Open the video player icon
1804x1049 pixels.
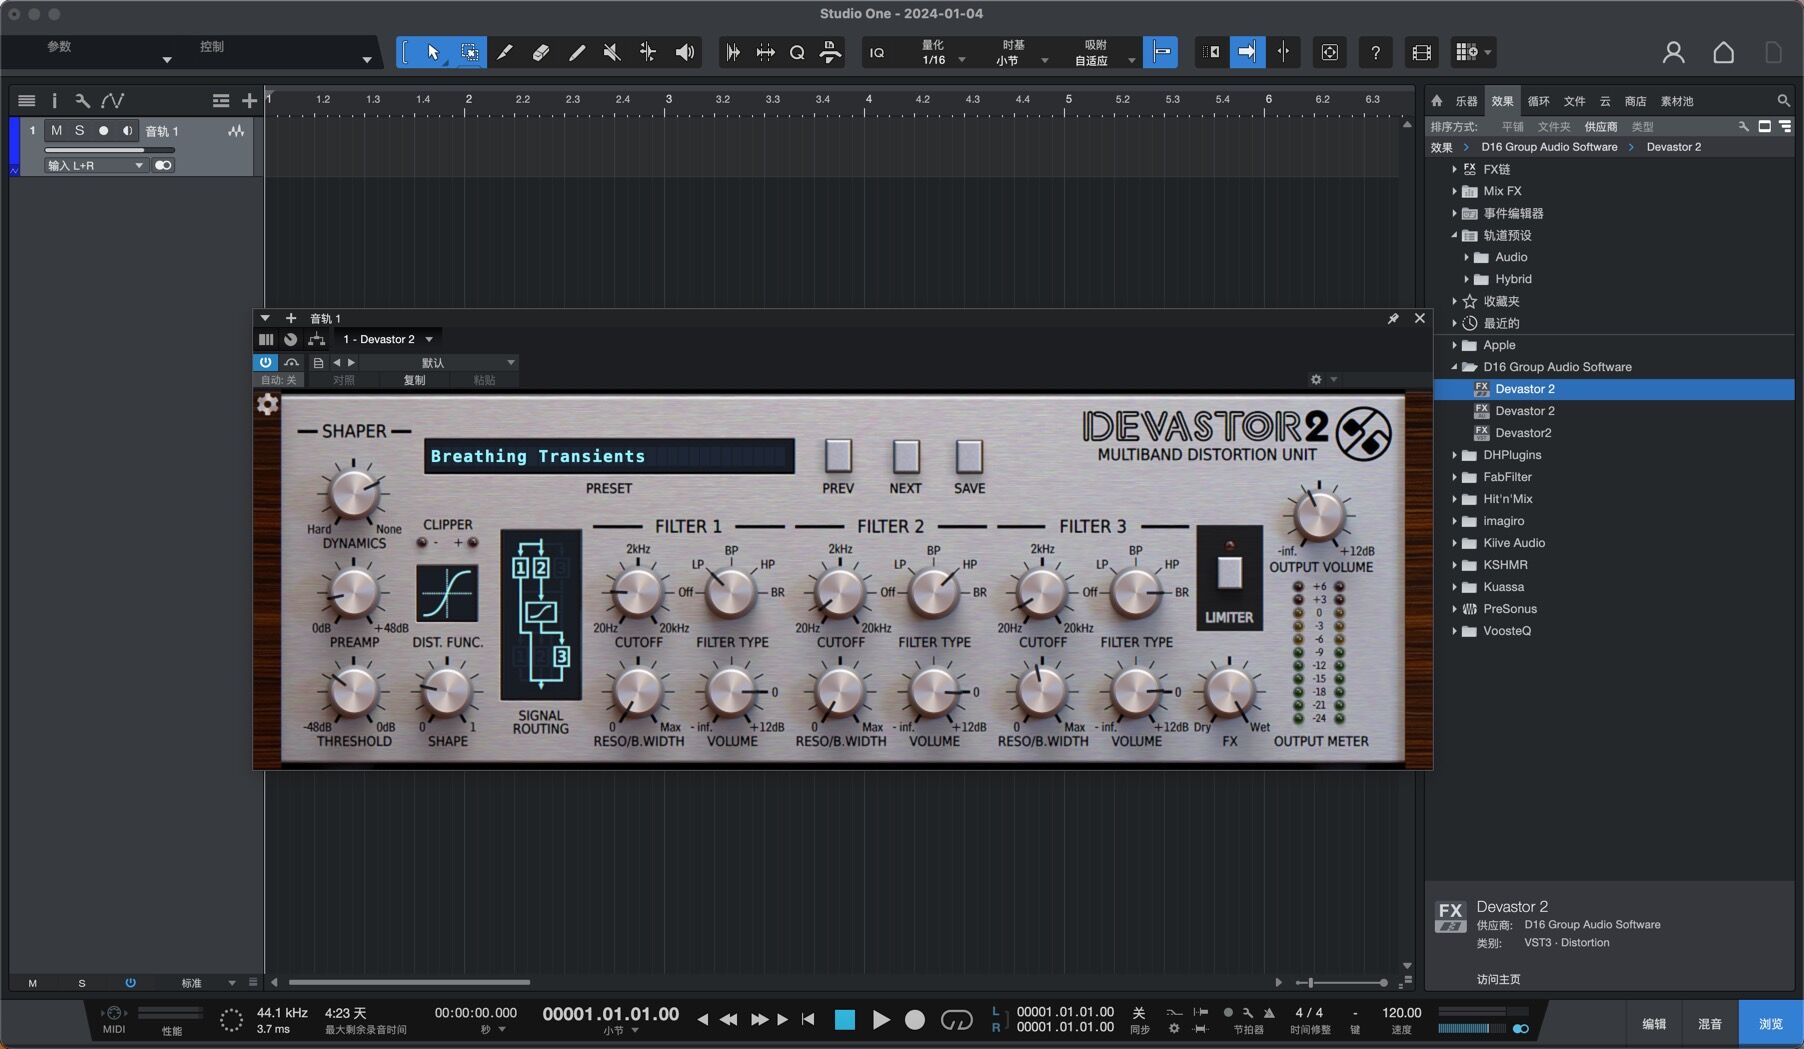coord(1421,52)
